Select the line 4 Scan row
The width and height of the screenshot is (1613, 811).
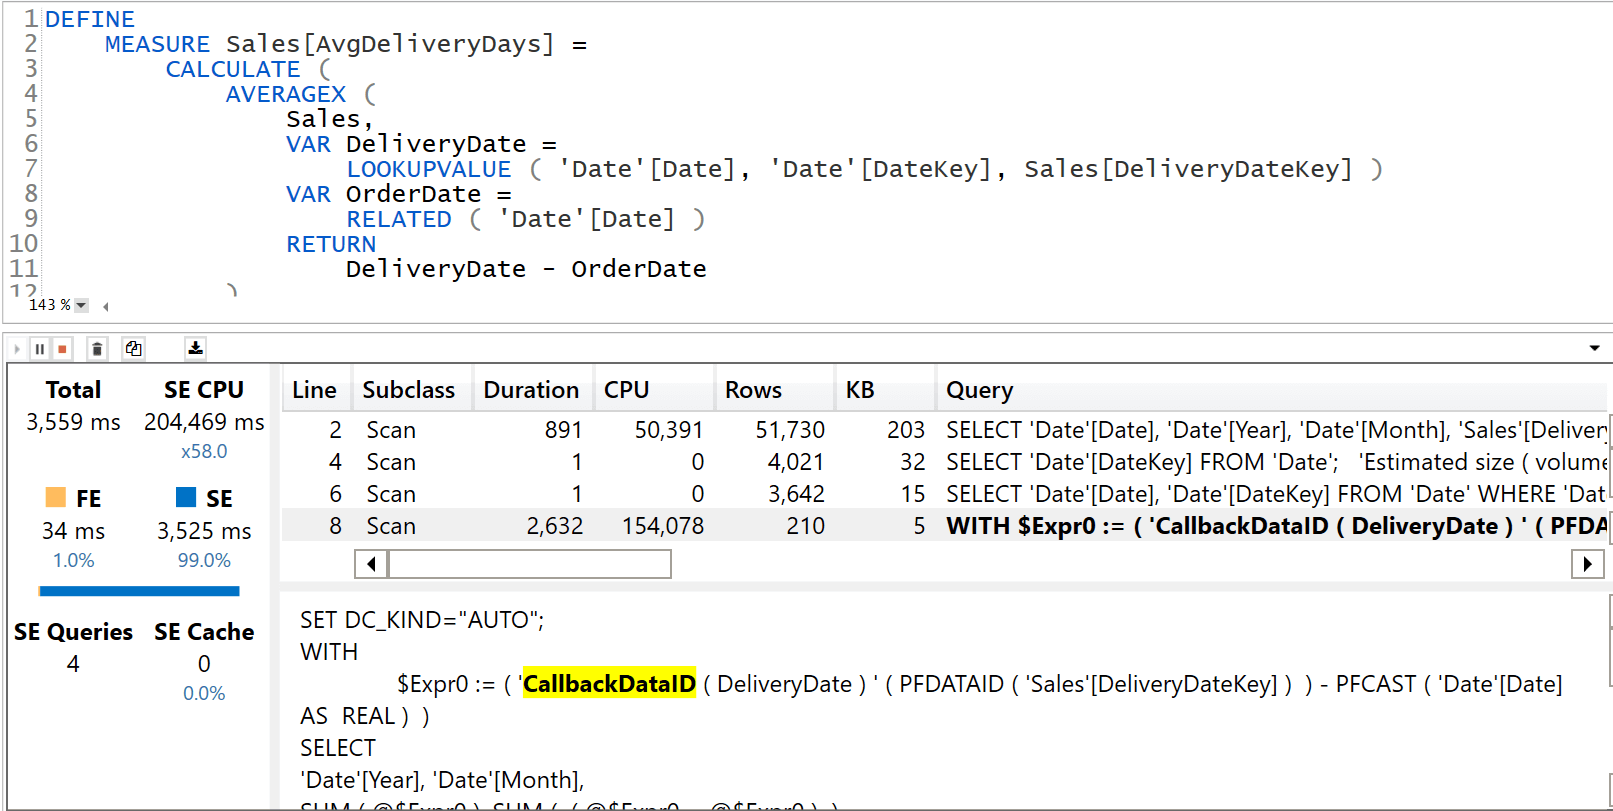pyautogui.click(x=944, y=462)
